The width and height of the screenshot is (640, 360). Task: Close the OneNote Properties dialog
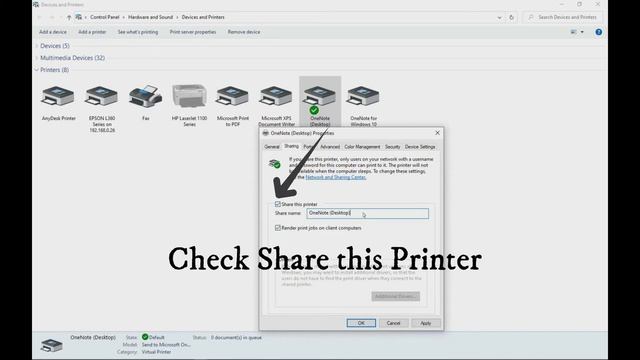click(437, 133)
